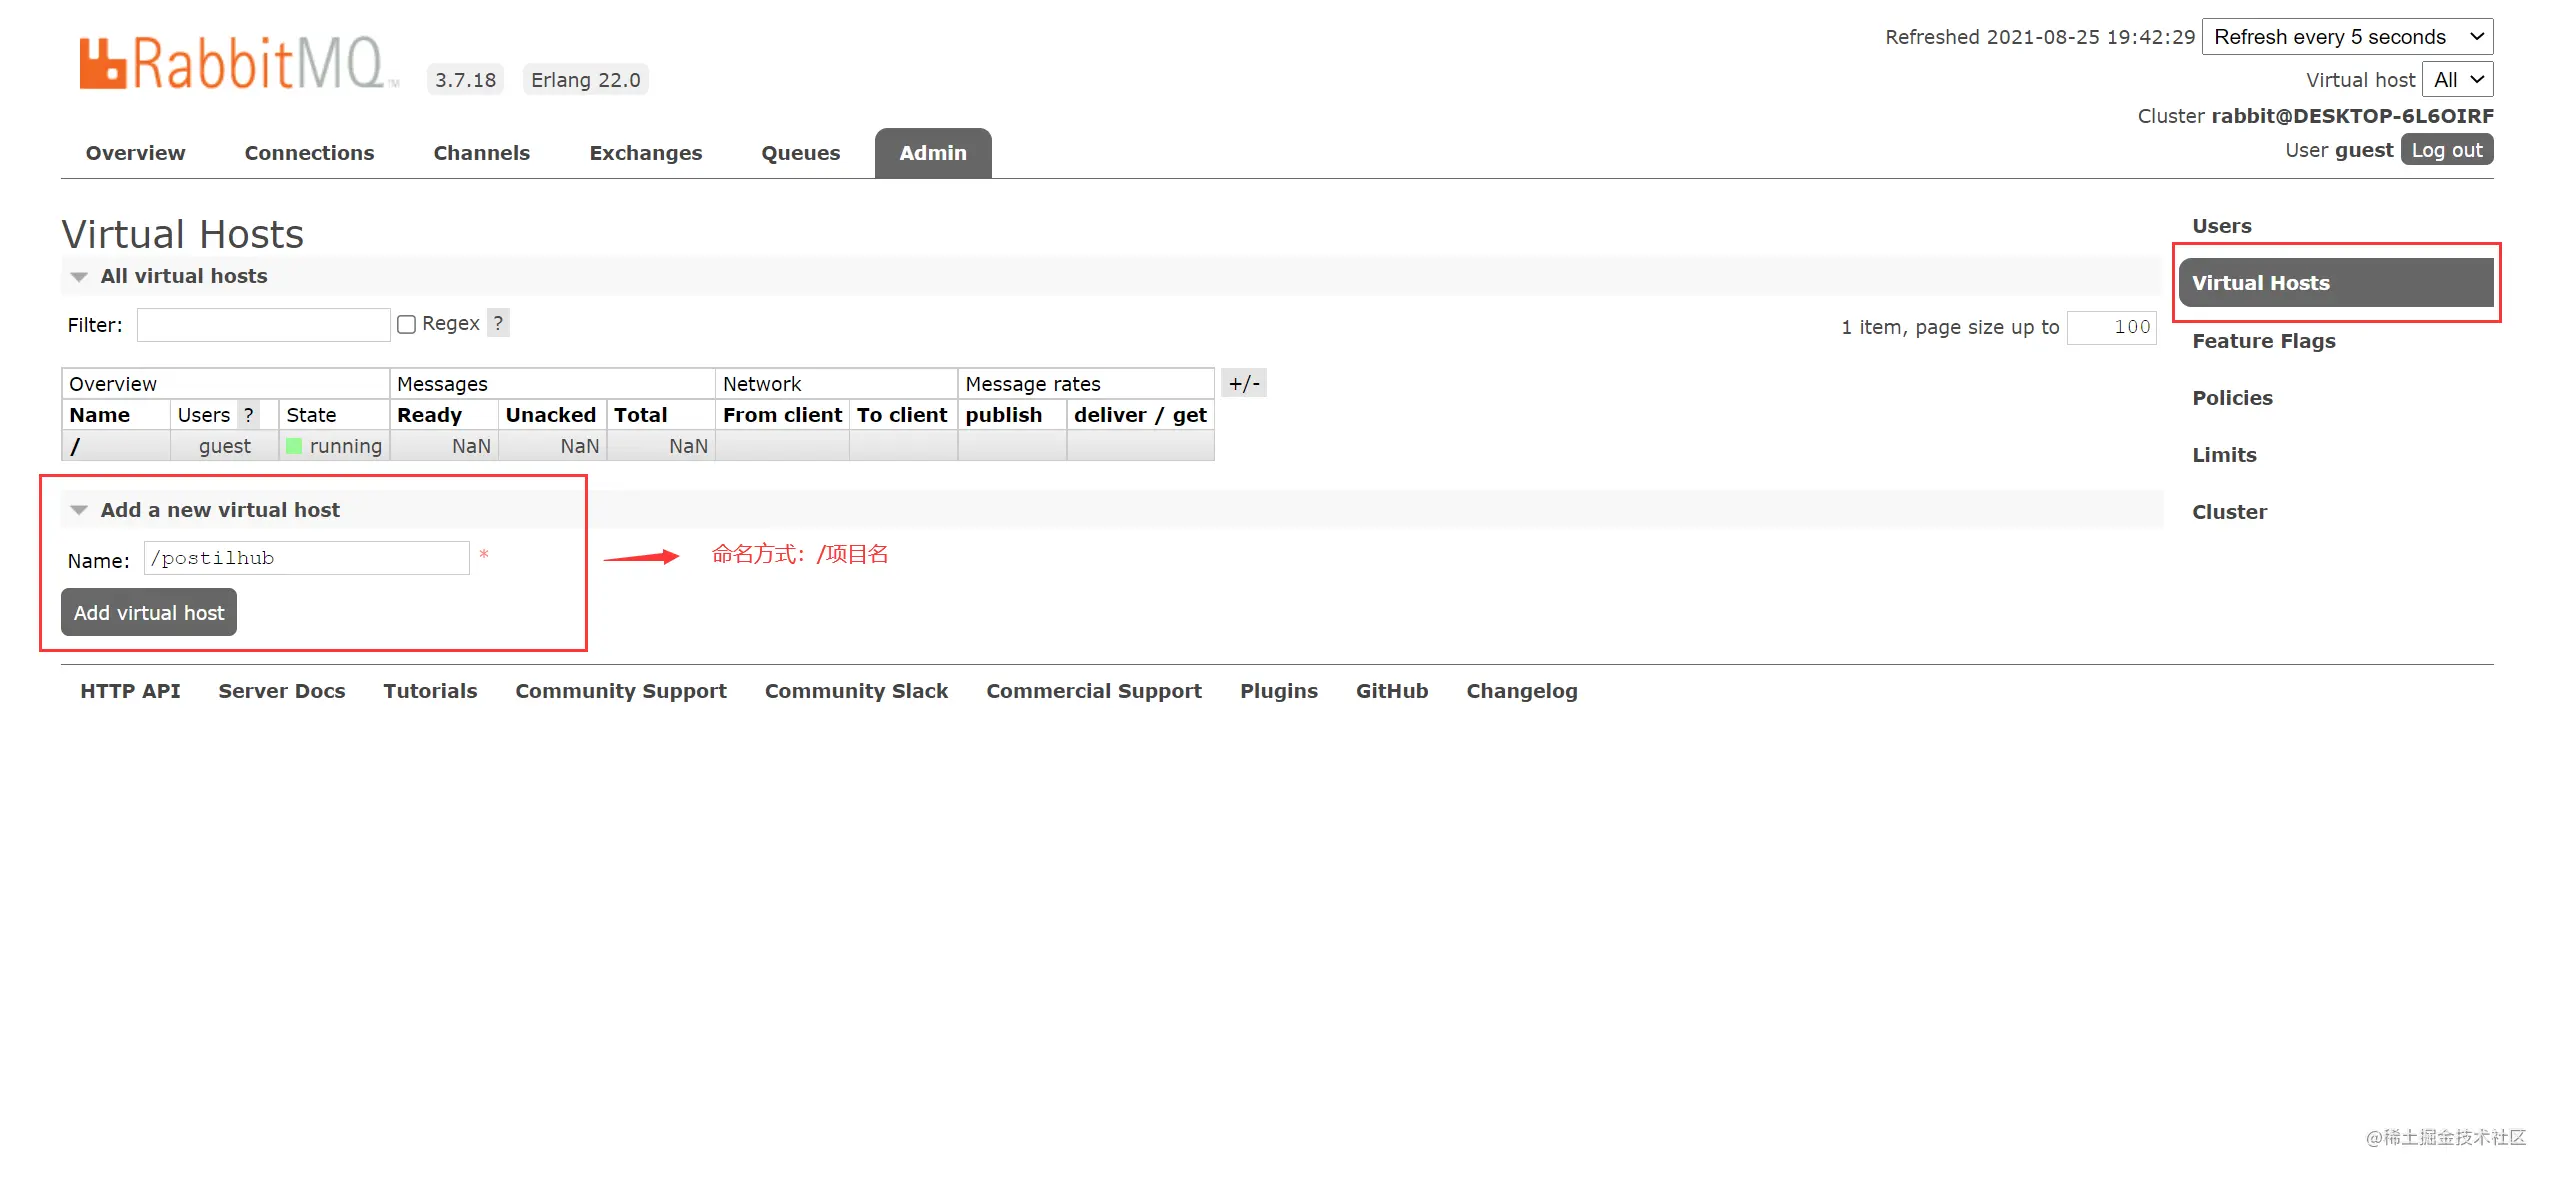The image size is (2557, 1178).
Task: Click the virtual host Name input field
Action: point(307,558)
